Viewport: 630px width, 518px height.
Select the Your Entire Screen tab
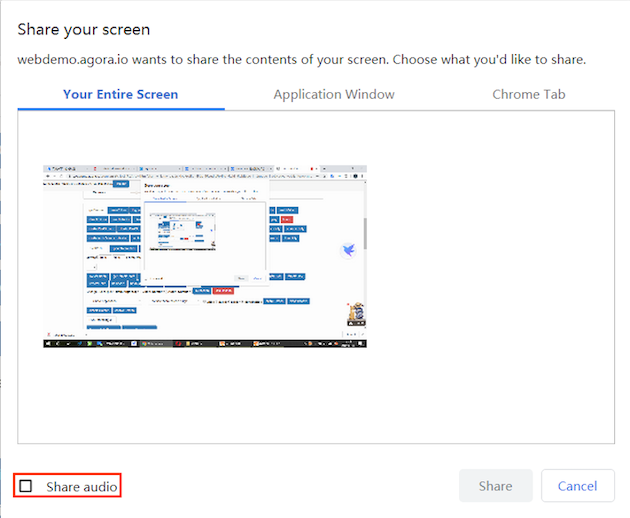pyautogui.click(x=120, y=95)
